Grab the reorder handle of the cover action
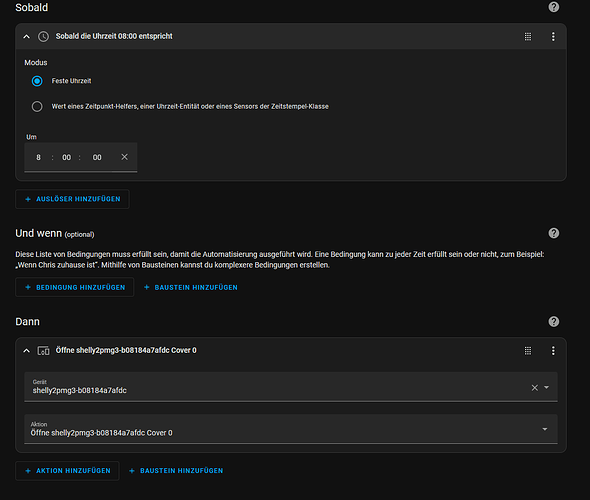This screenshot has height=500, width=590. pos(528,351)
